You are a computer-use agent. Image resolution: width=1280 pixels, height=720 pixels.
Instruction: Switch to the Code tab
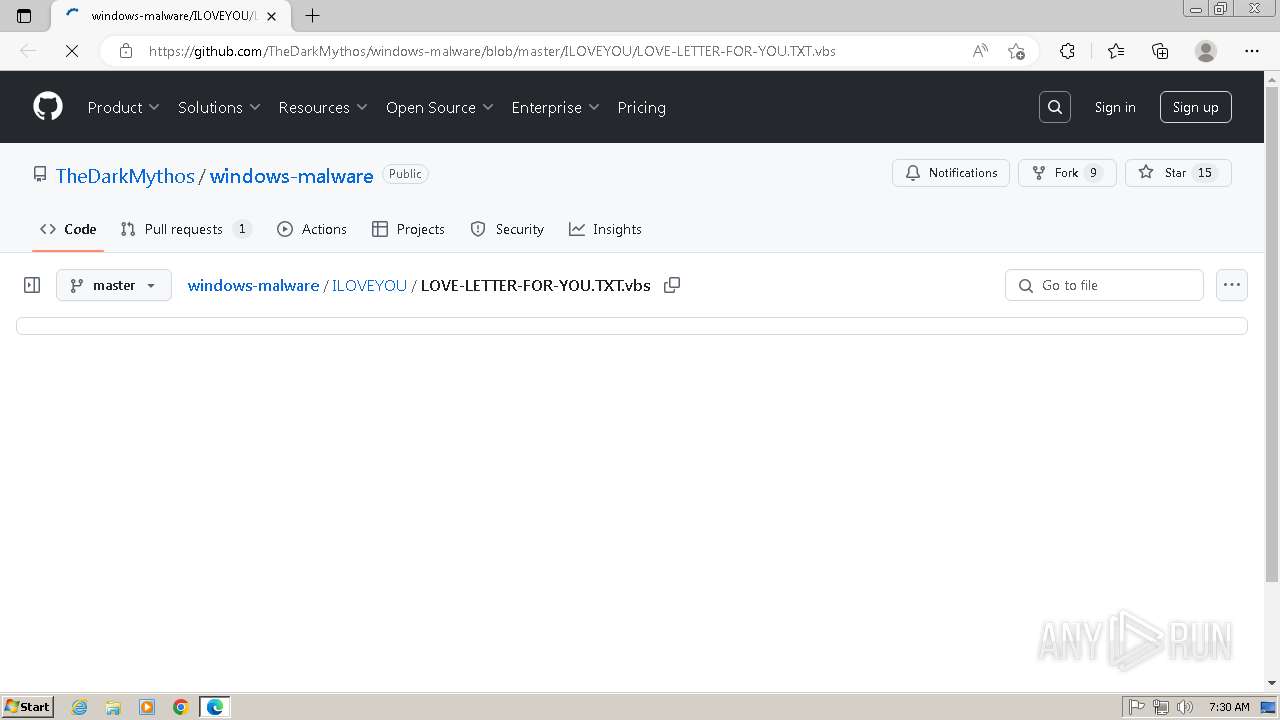[x=68, y=229]
